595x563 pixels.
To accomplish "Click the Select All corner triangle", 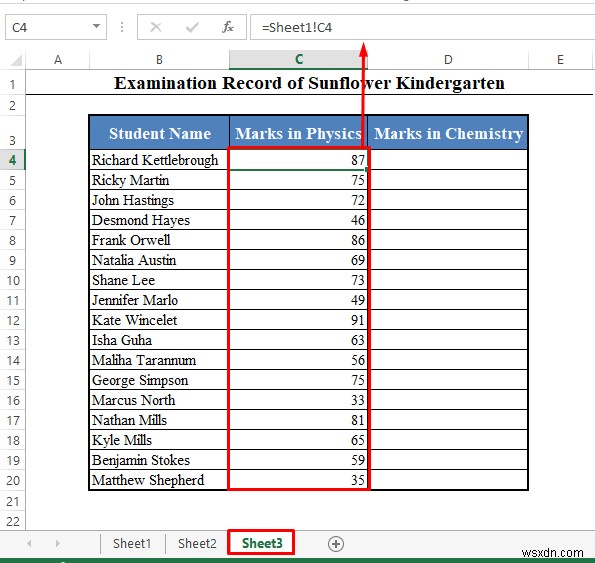I will pos(16,60).
